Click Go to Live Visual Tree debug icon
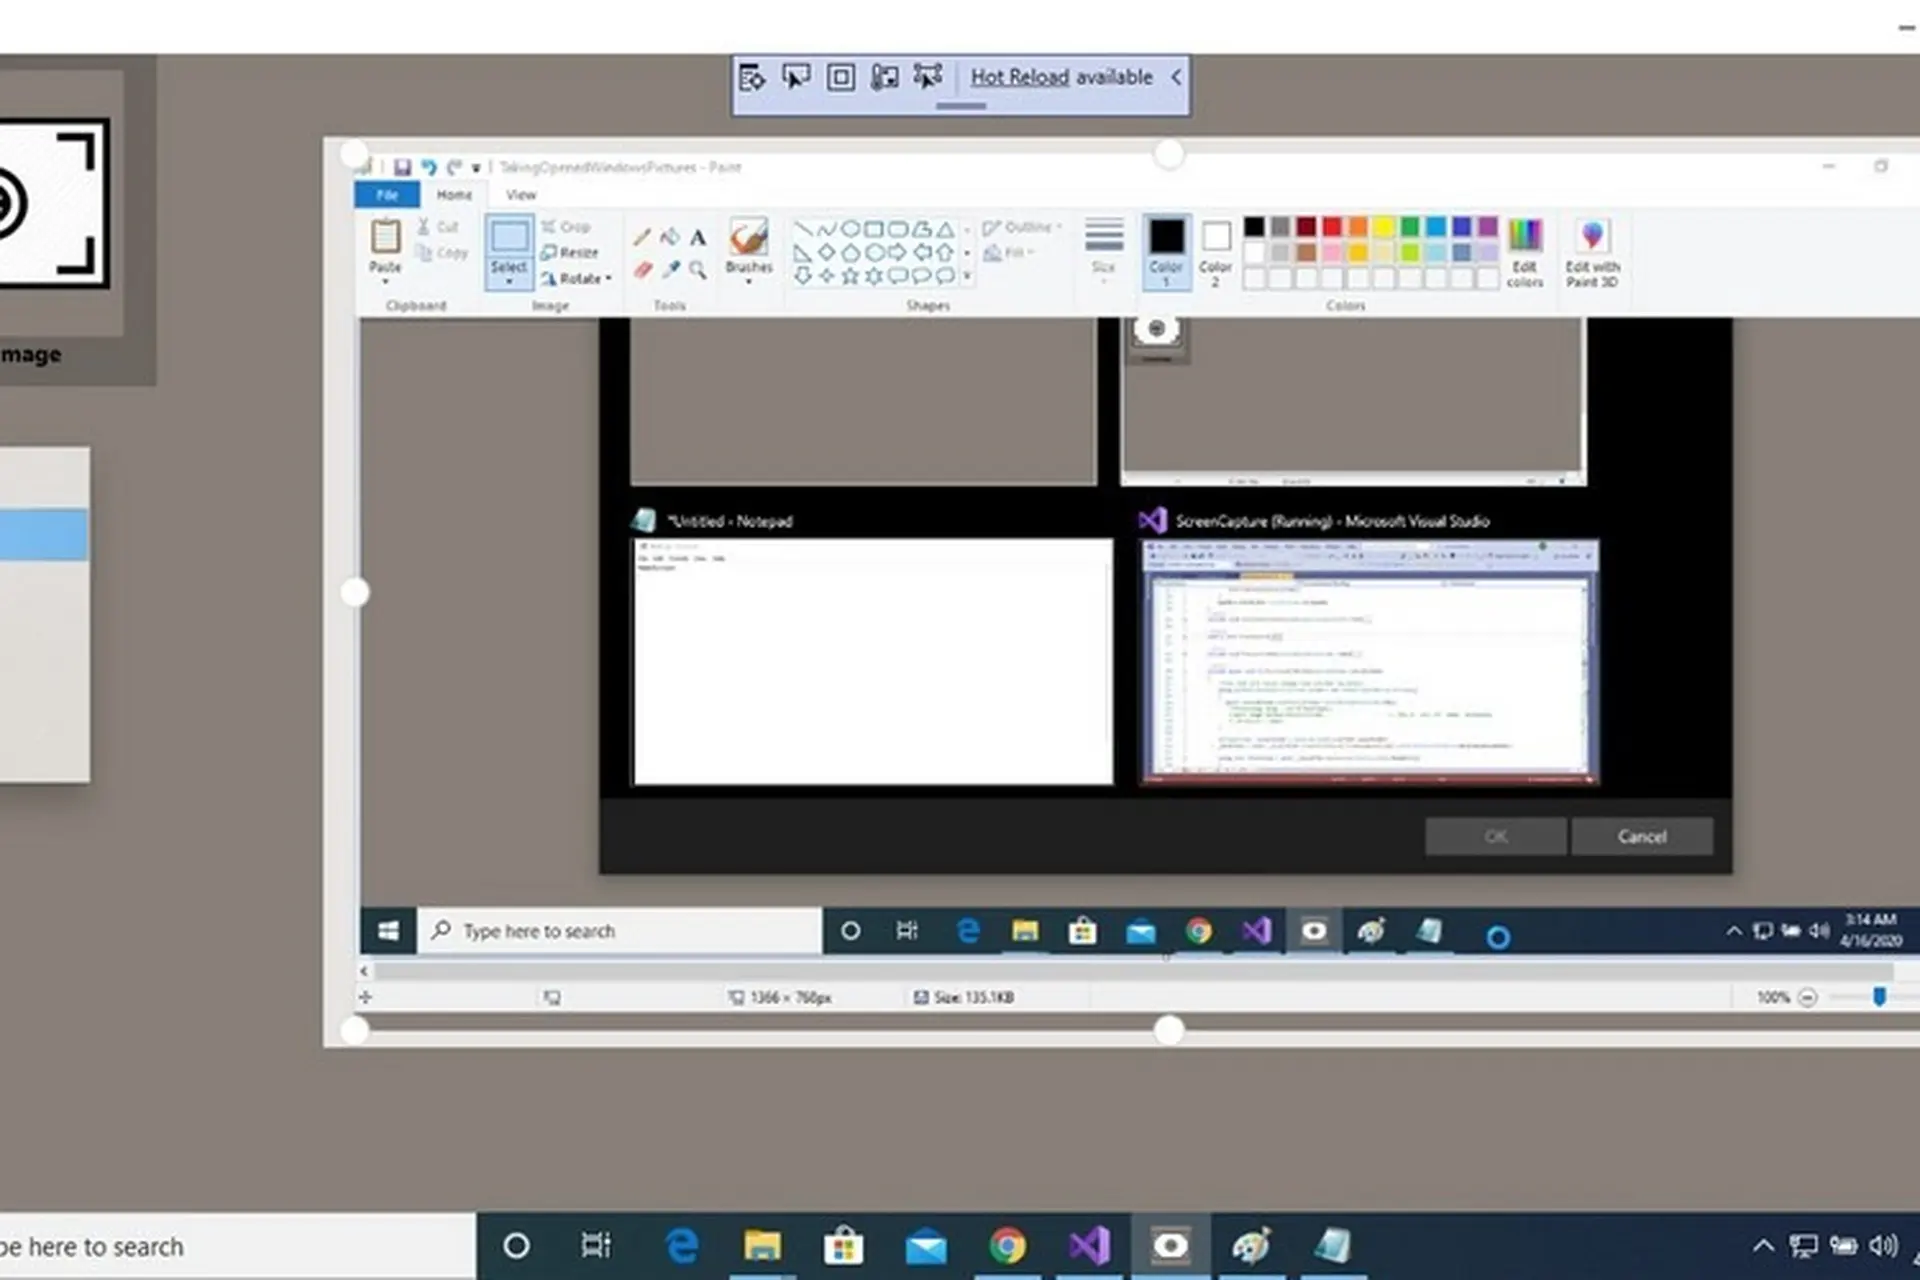1920x1280 pixels. click(x=752, y=77)
